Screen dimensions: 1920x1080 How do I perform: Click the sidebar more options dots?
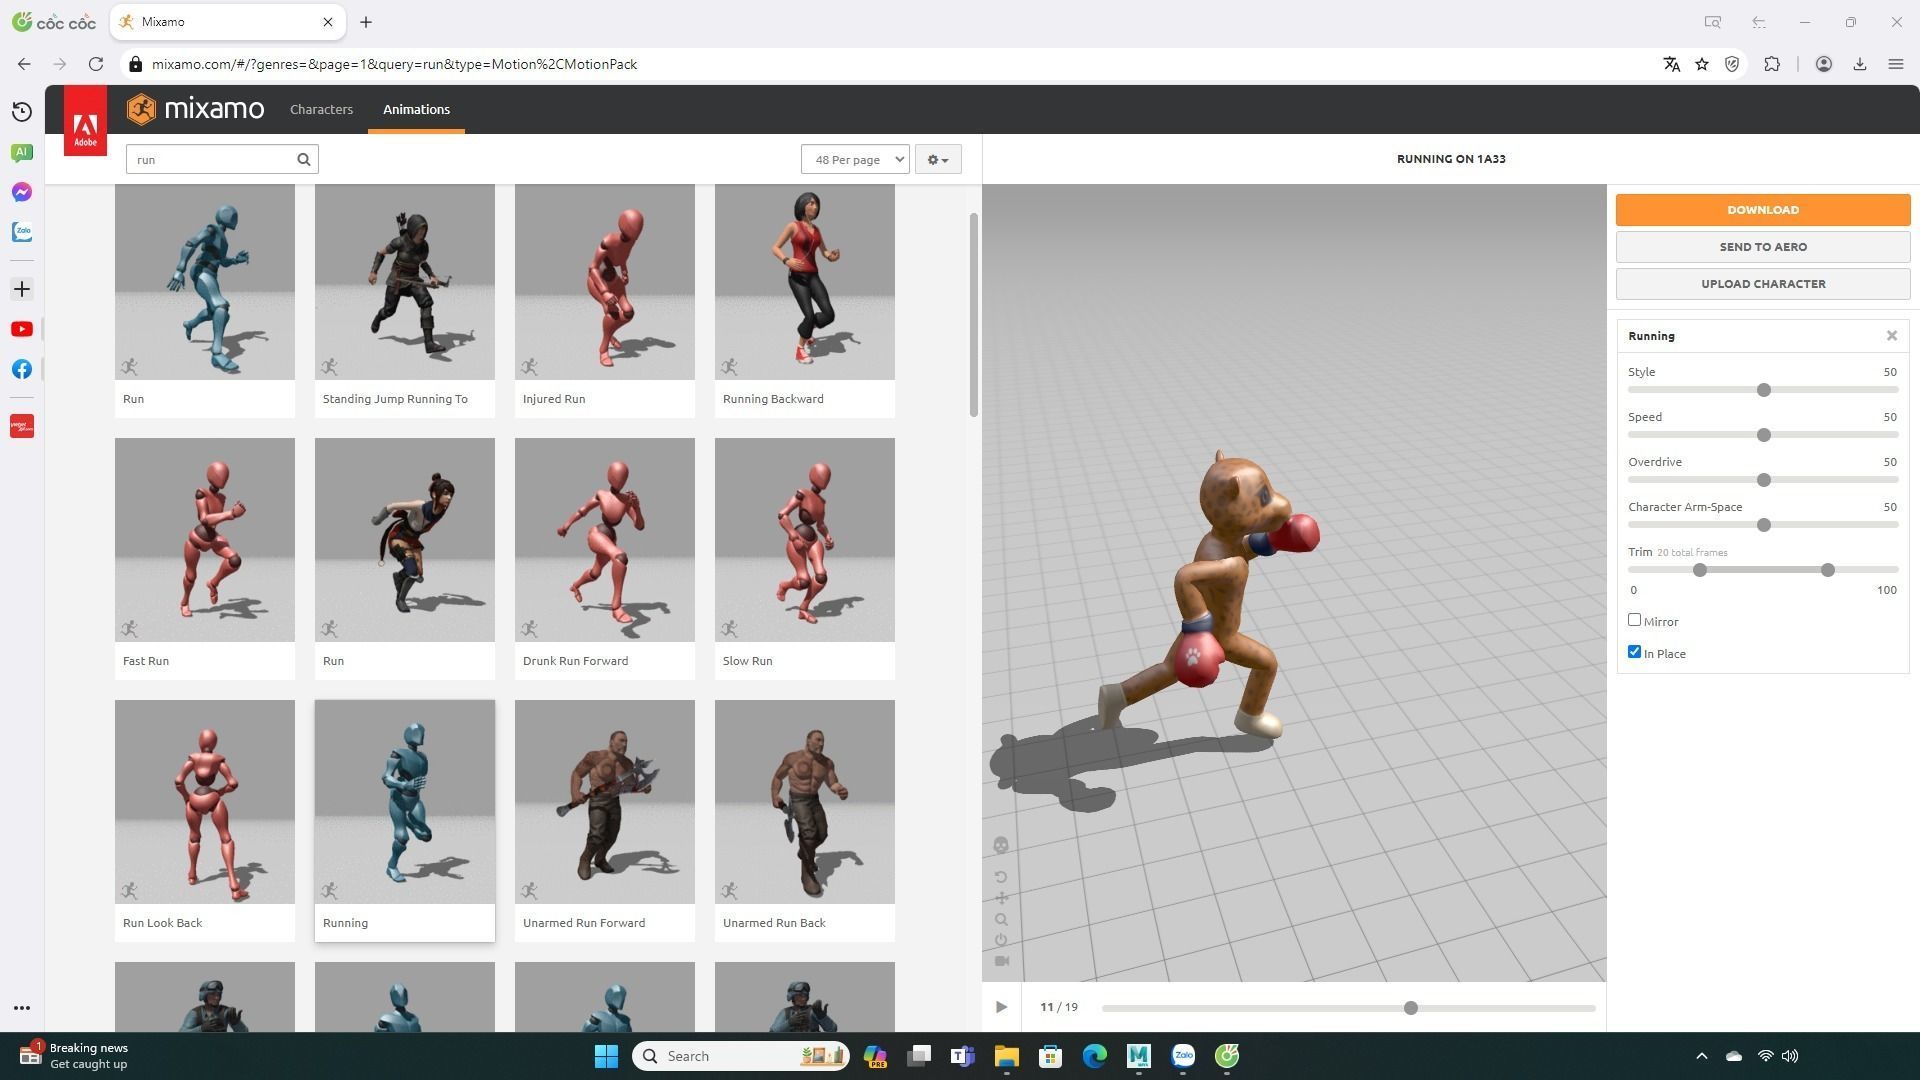tap(22, 1008)
